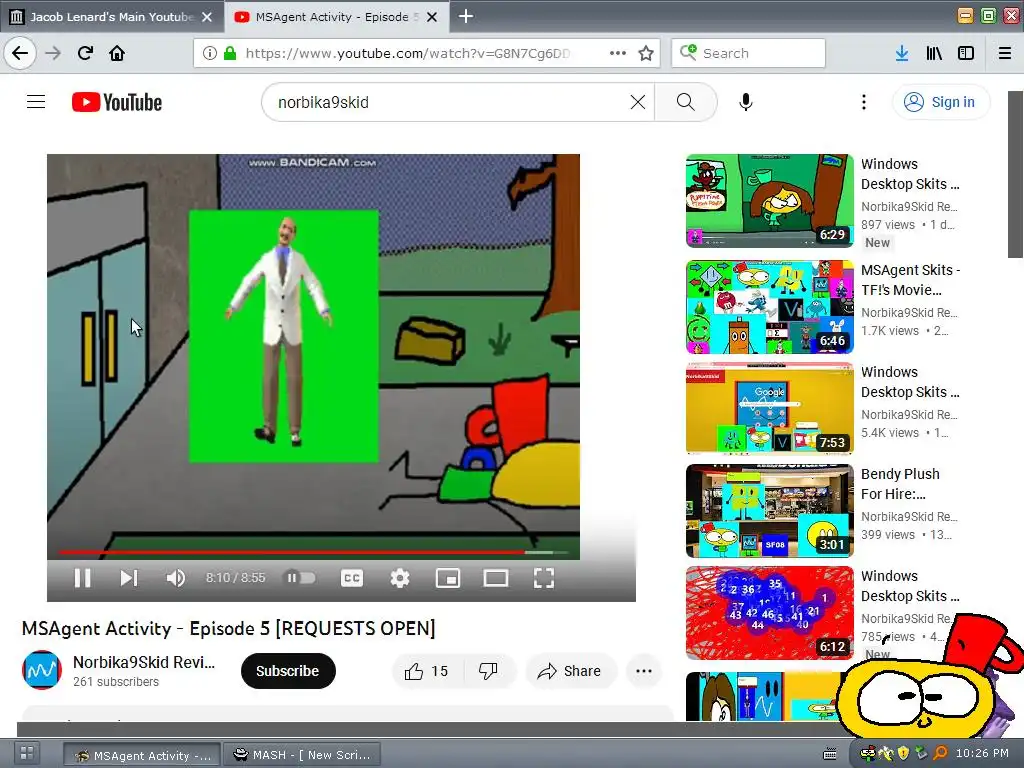Click the YouTube logo

(117, 102)
